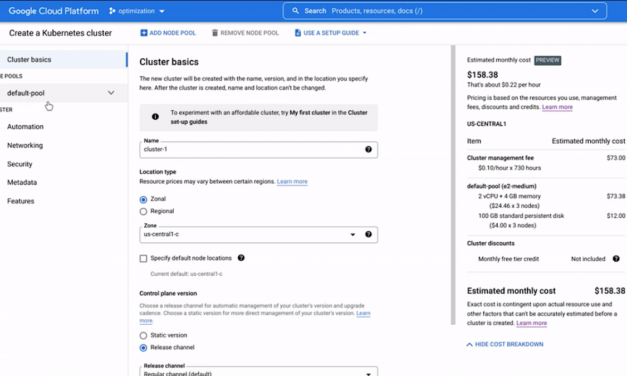Screen dimensions: 627x376
Task: Click Use a Setup Guide button
Action: [x=331, y=33]
